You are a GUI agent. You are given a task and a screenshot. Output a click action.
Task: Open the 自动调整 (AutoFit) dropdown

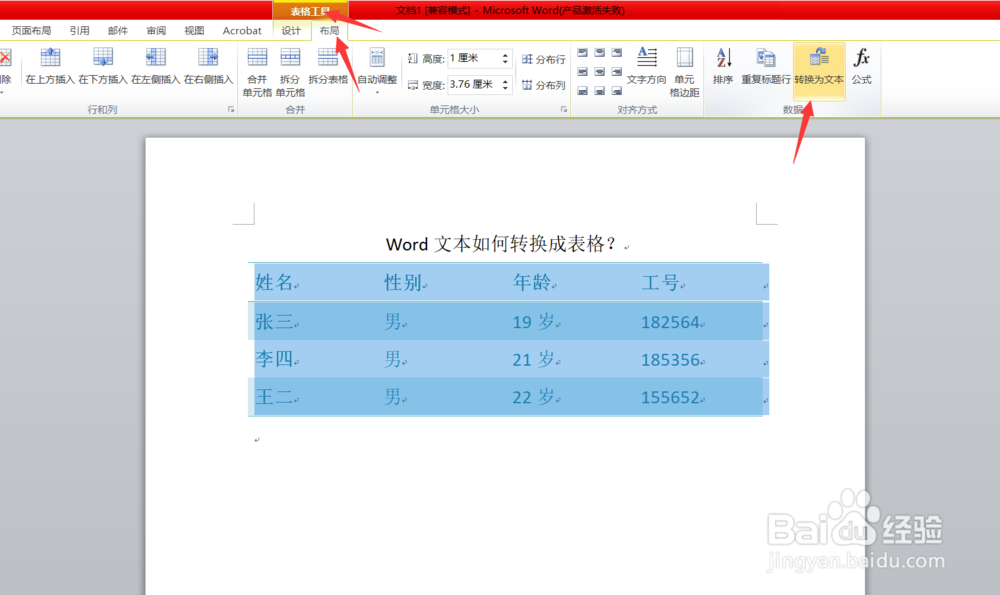tap(377, 70)
